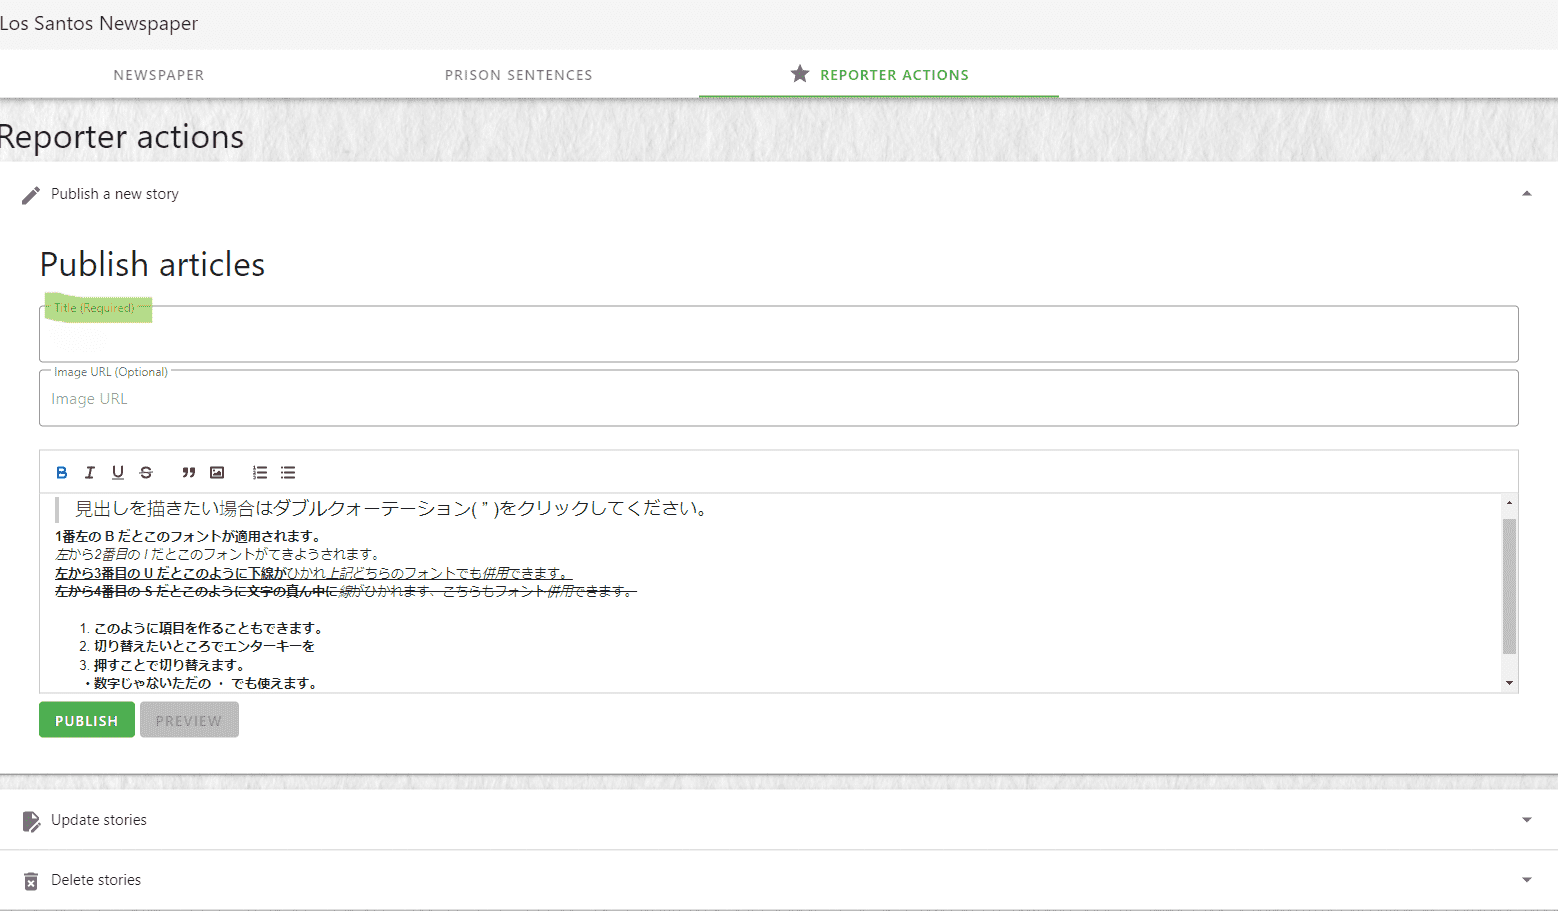Toggle italic formatting in editor toolbar

coord(90,472)
